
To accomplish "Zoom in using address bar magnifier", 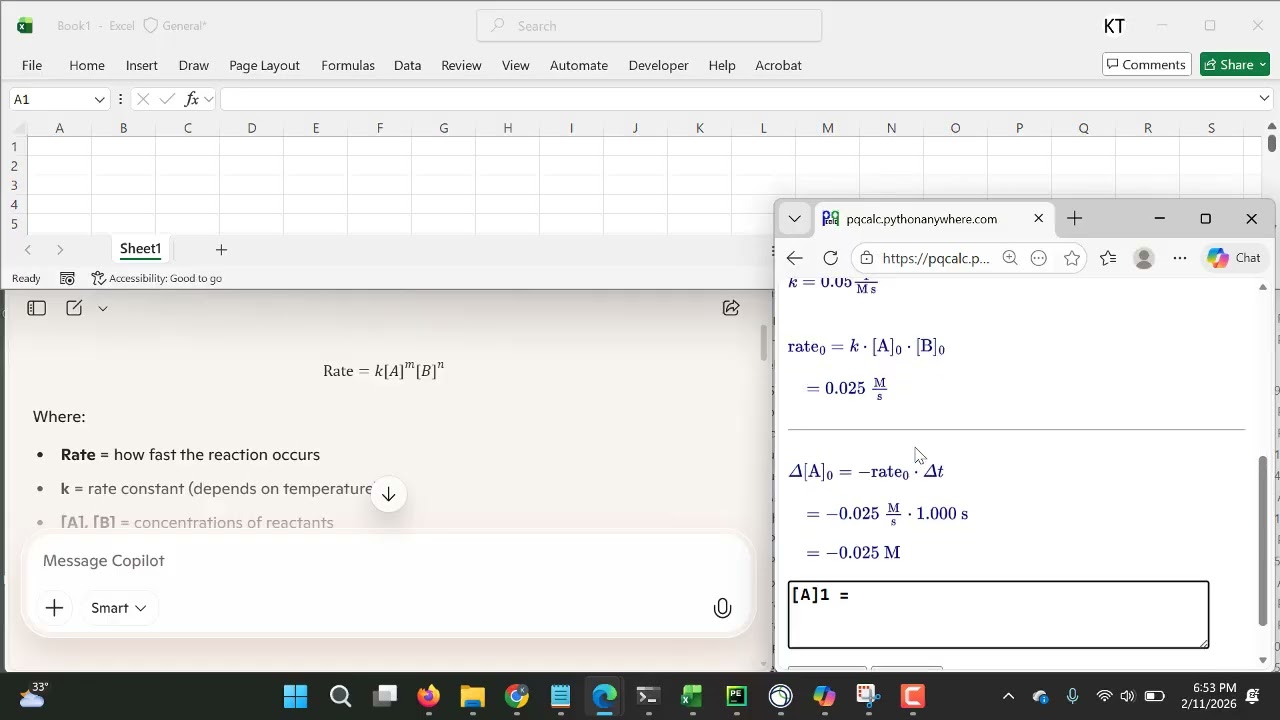I will pyautogui.click(x=1010, y=258).
